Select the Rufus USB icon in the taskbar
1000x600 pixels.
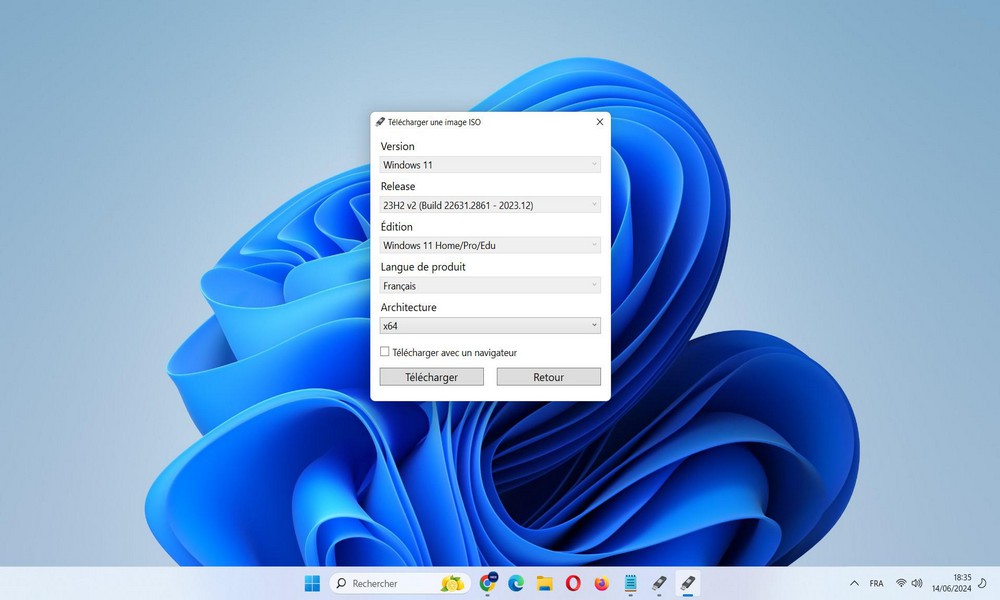(688, 583)
